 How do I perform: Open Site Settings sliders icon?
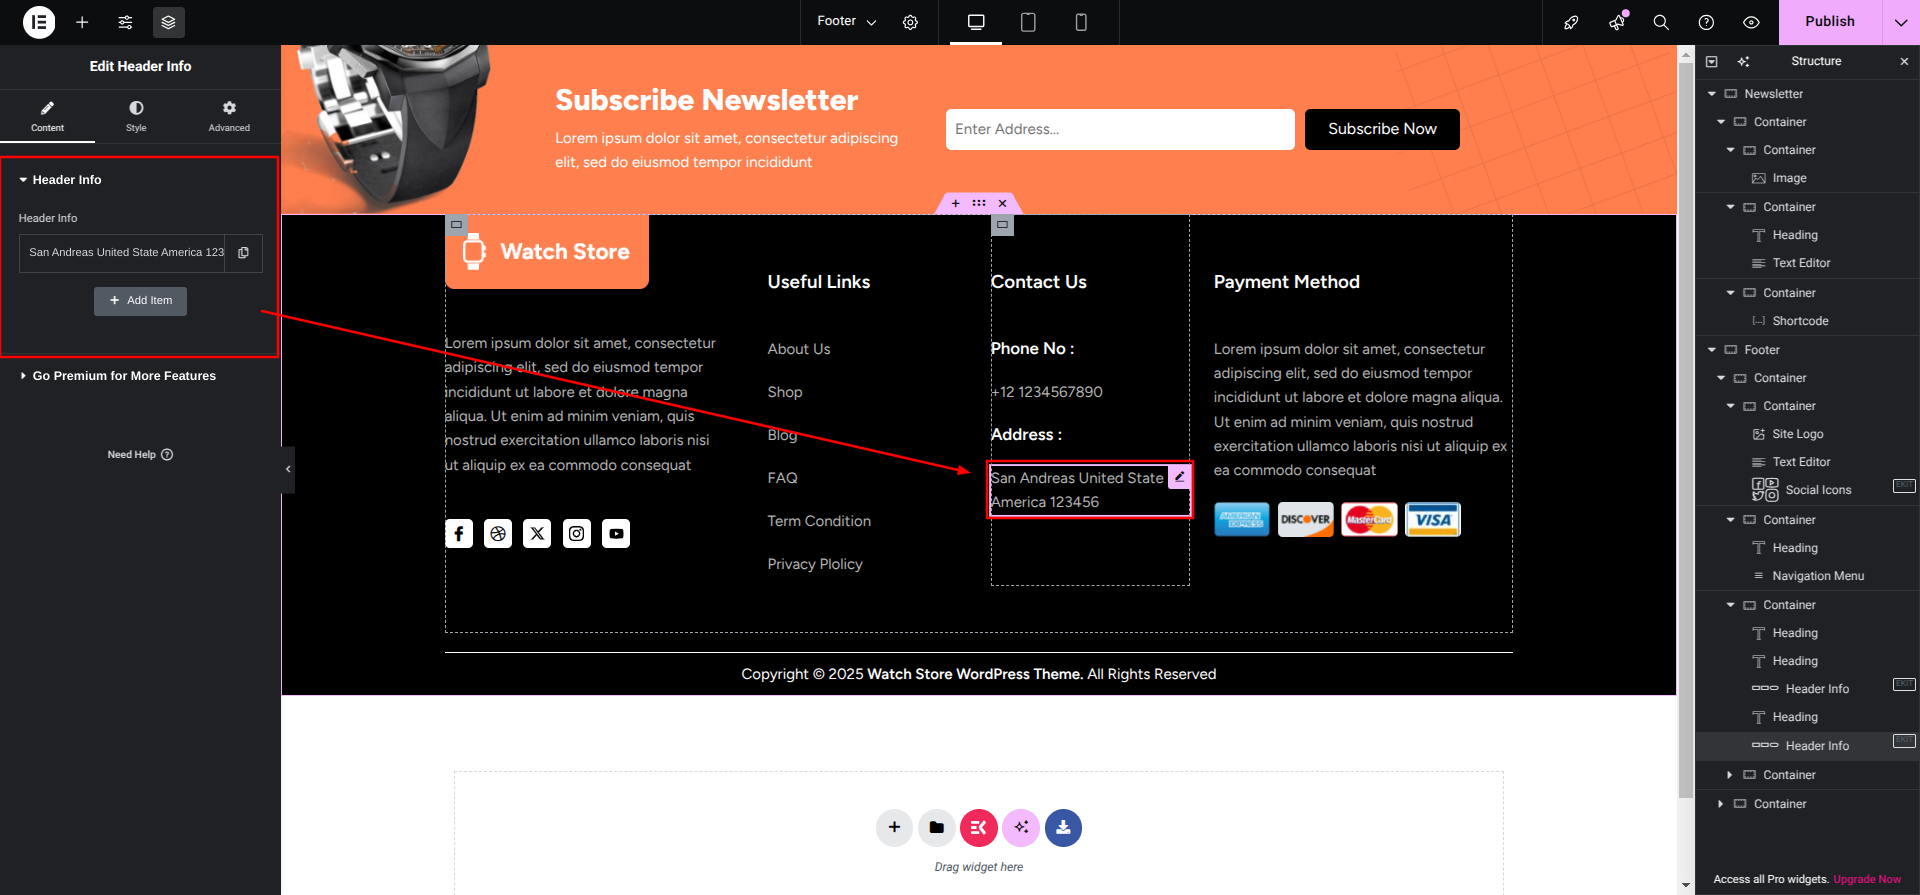[x=125, y=22]
